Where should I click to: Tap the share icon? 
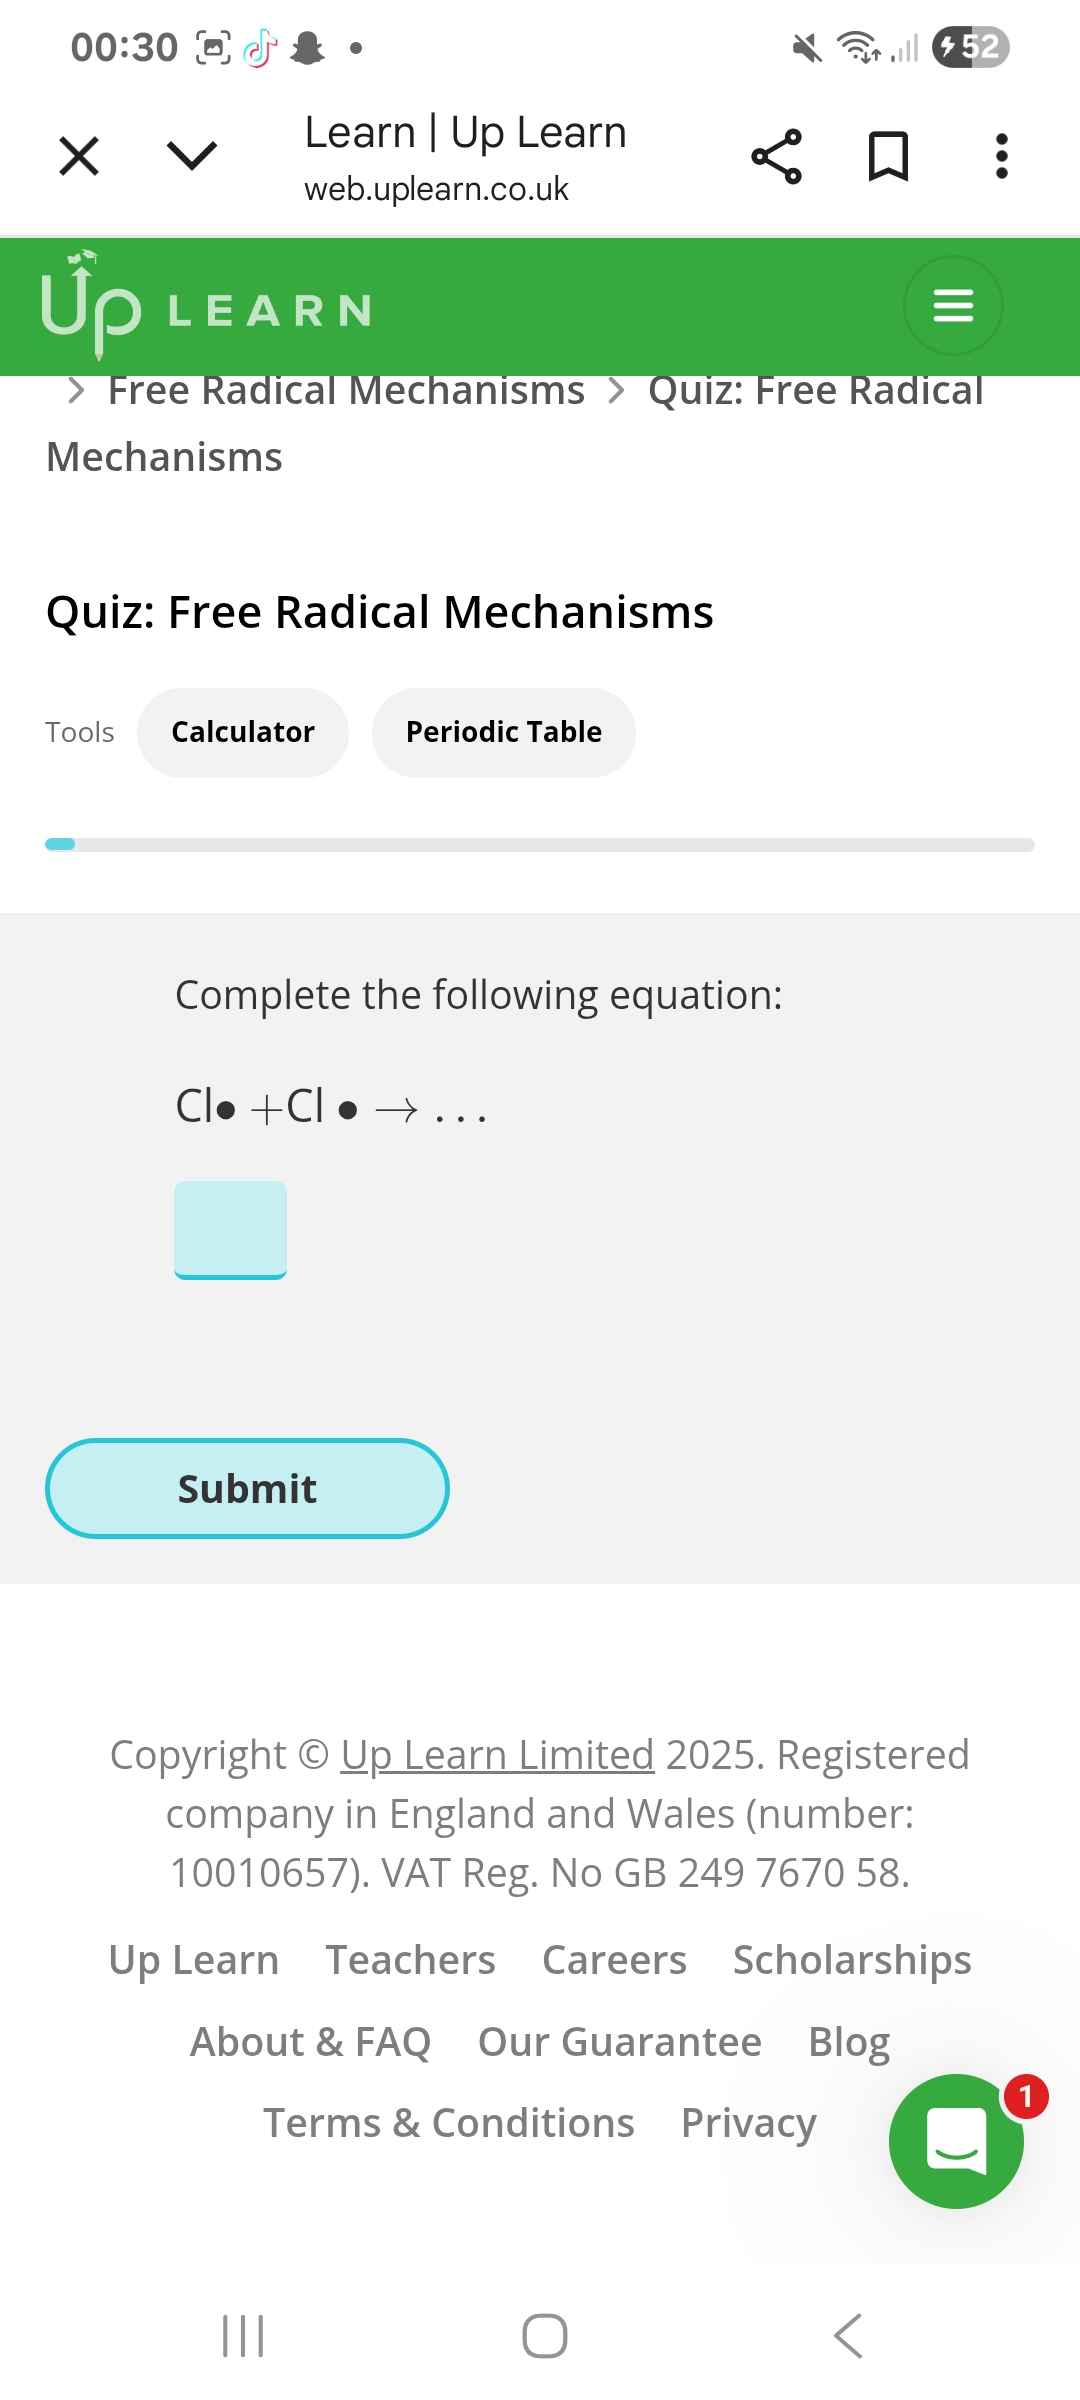point(776,156)
